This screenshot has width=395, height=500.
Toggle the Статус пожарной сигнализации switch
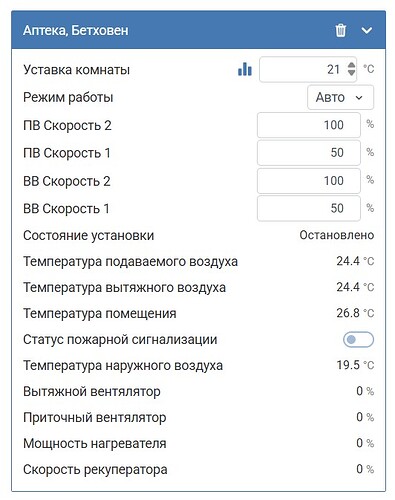pyautogui.click(x=358, y=340)
